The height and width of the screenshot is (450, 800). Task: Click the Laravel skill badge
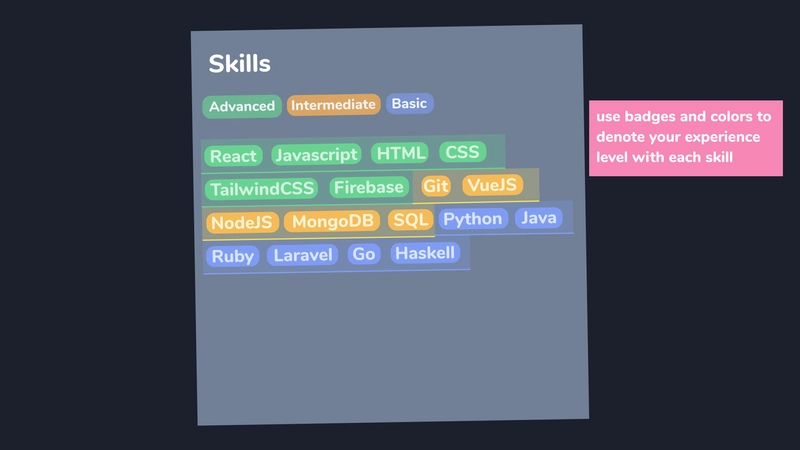(303, 255)
